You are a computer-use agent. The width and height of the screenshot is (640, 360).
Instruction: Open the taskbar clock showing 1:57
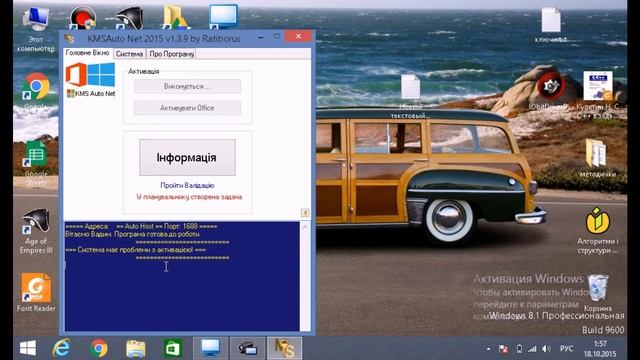[x=600, y=349]
